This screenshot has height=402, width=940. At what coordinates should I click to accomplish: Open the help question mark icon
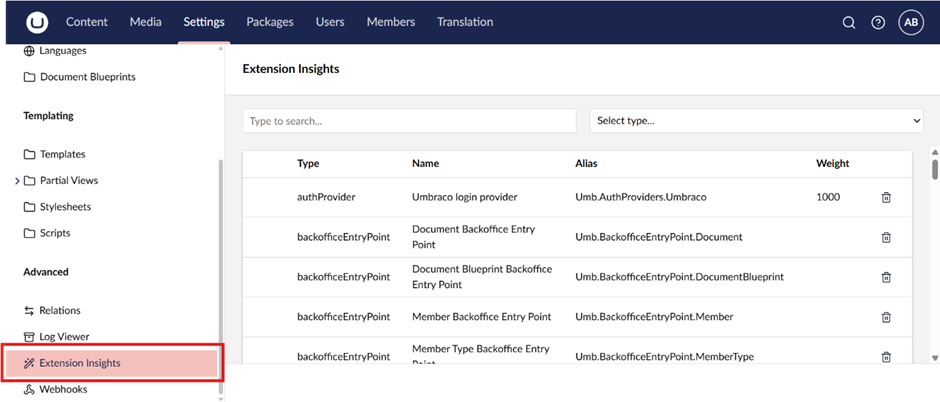pos(878,22)
